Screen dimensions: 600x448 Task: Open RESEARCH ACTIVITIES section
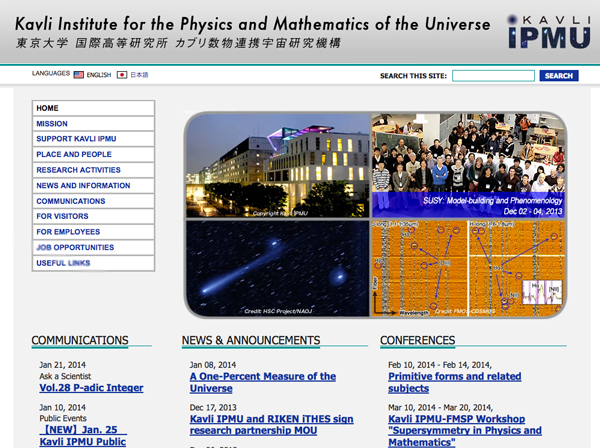(93, 170)
